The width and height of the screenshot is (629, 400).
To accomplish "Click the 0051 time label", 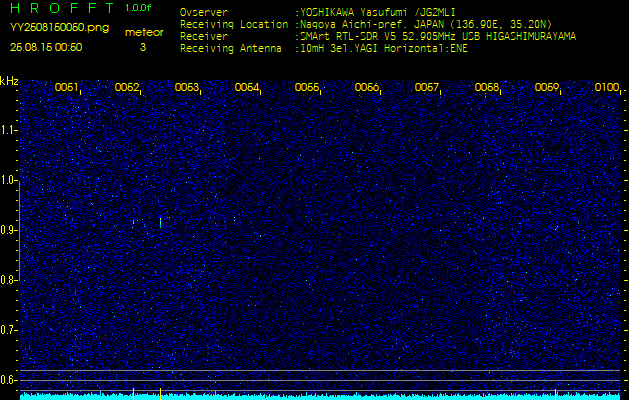I will coord(67,87).
